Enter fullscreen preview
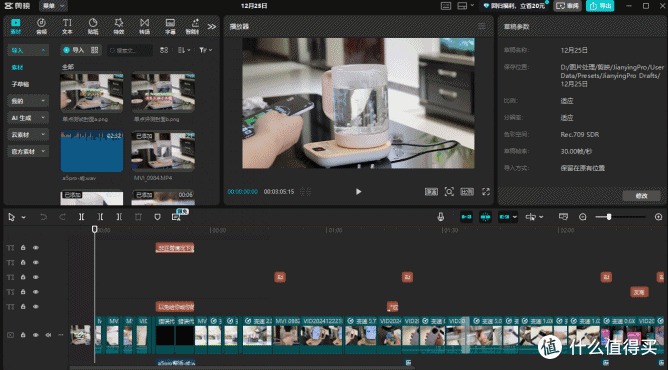This screenshot has width=668, height=370. click(486, 192)
